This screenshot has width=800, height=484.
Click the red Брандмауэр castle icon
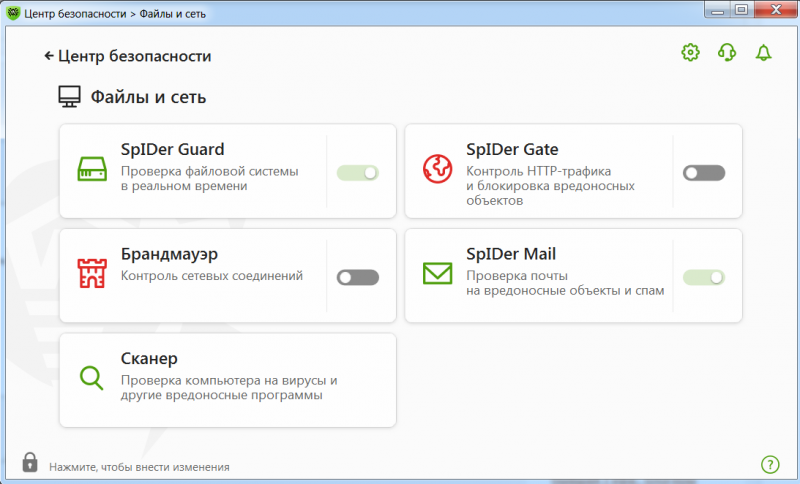point(92,273)
